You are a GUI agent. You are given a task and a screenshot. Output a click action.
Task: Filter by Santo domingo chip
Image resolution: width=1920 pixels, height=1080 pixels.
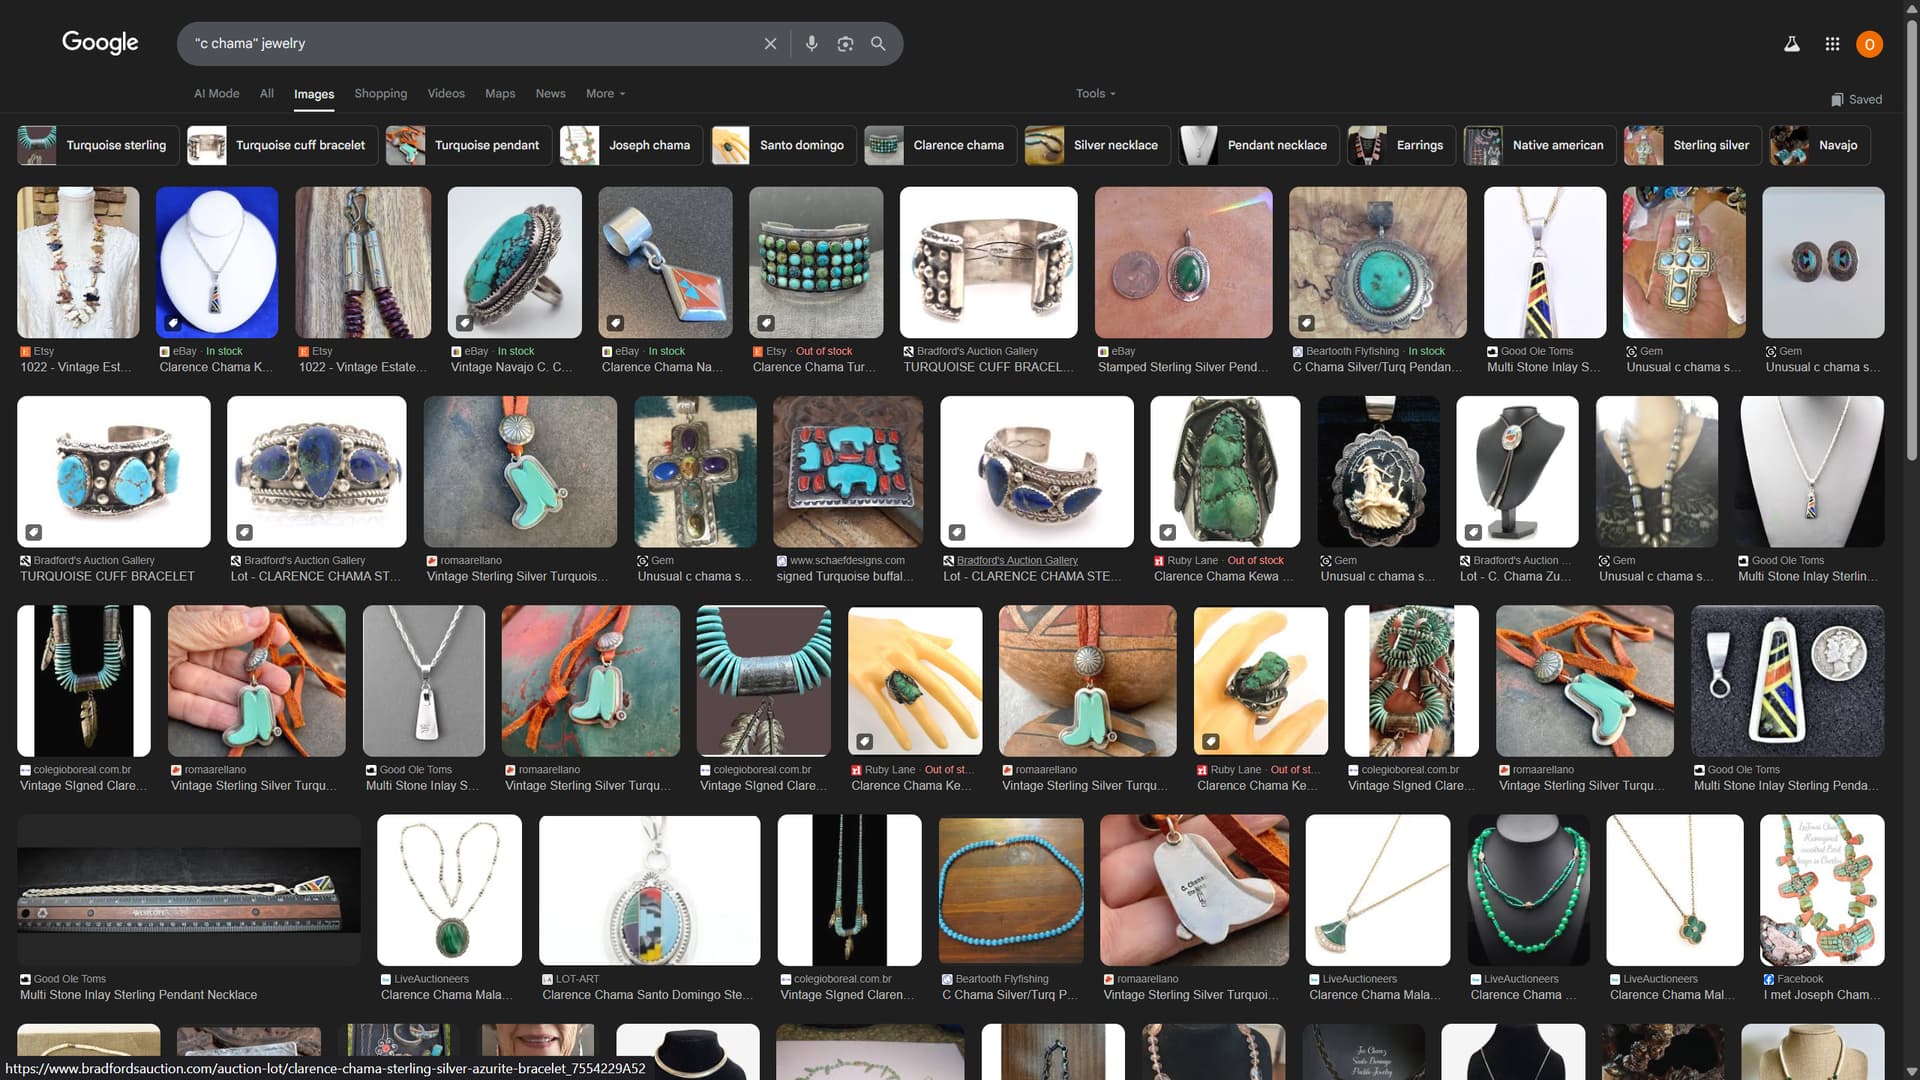(783, 145)
